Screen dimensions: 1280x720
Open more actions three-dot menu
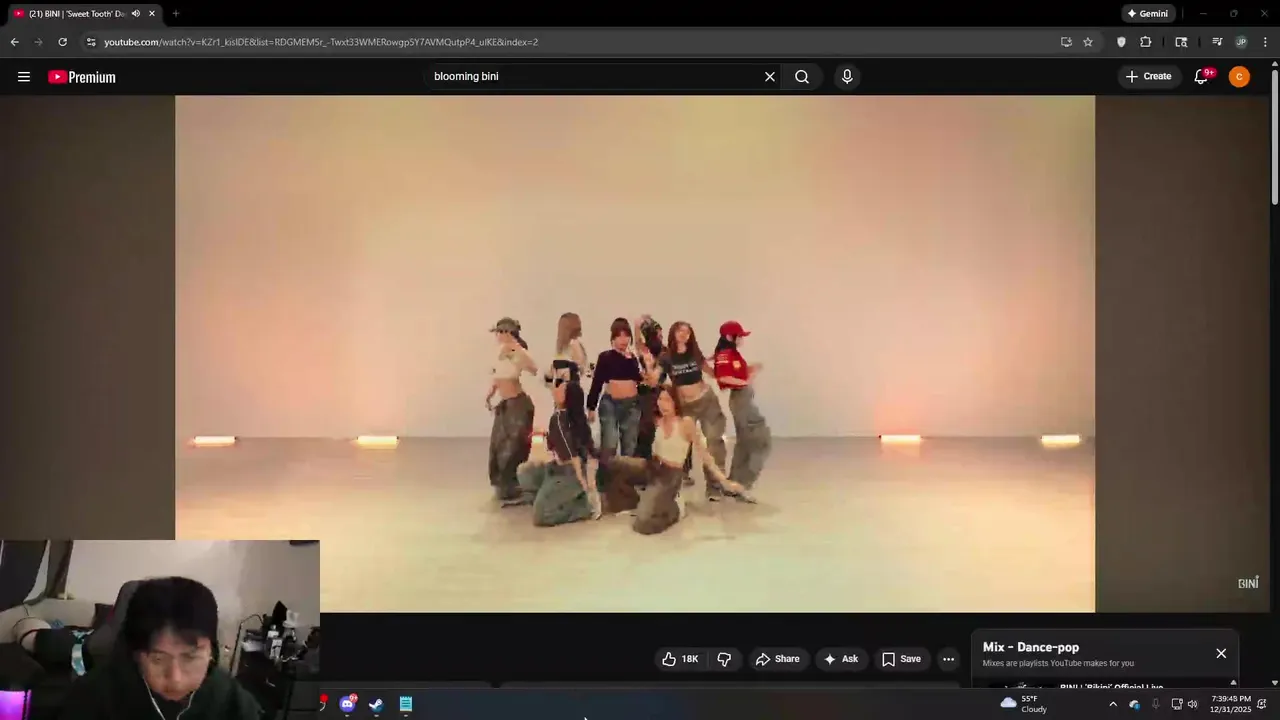coord(948,659)
